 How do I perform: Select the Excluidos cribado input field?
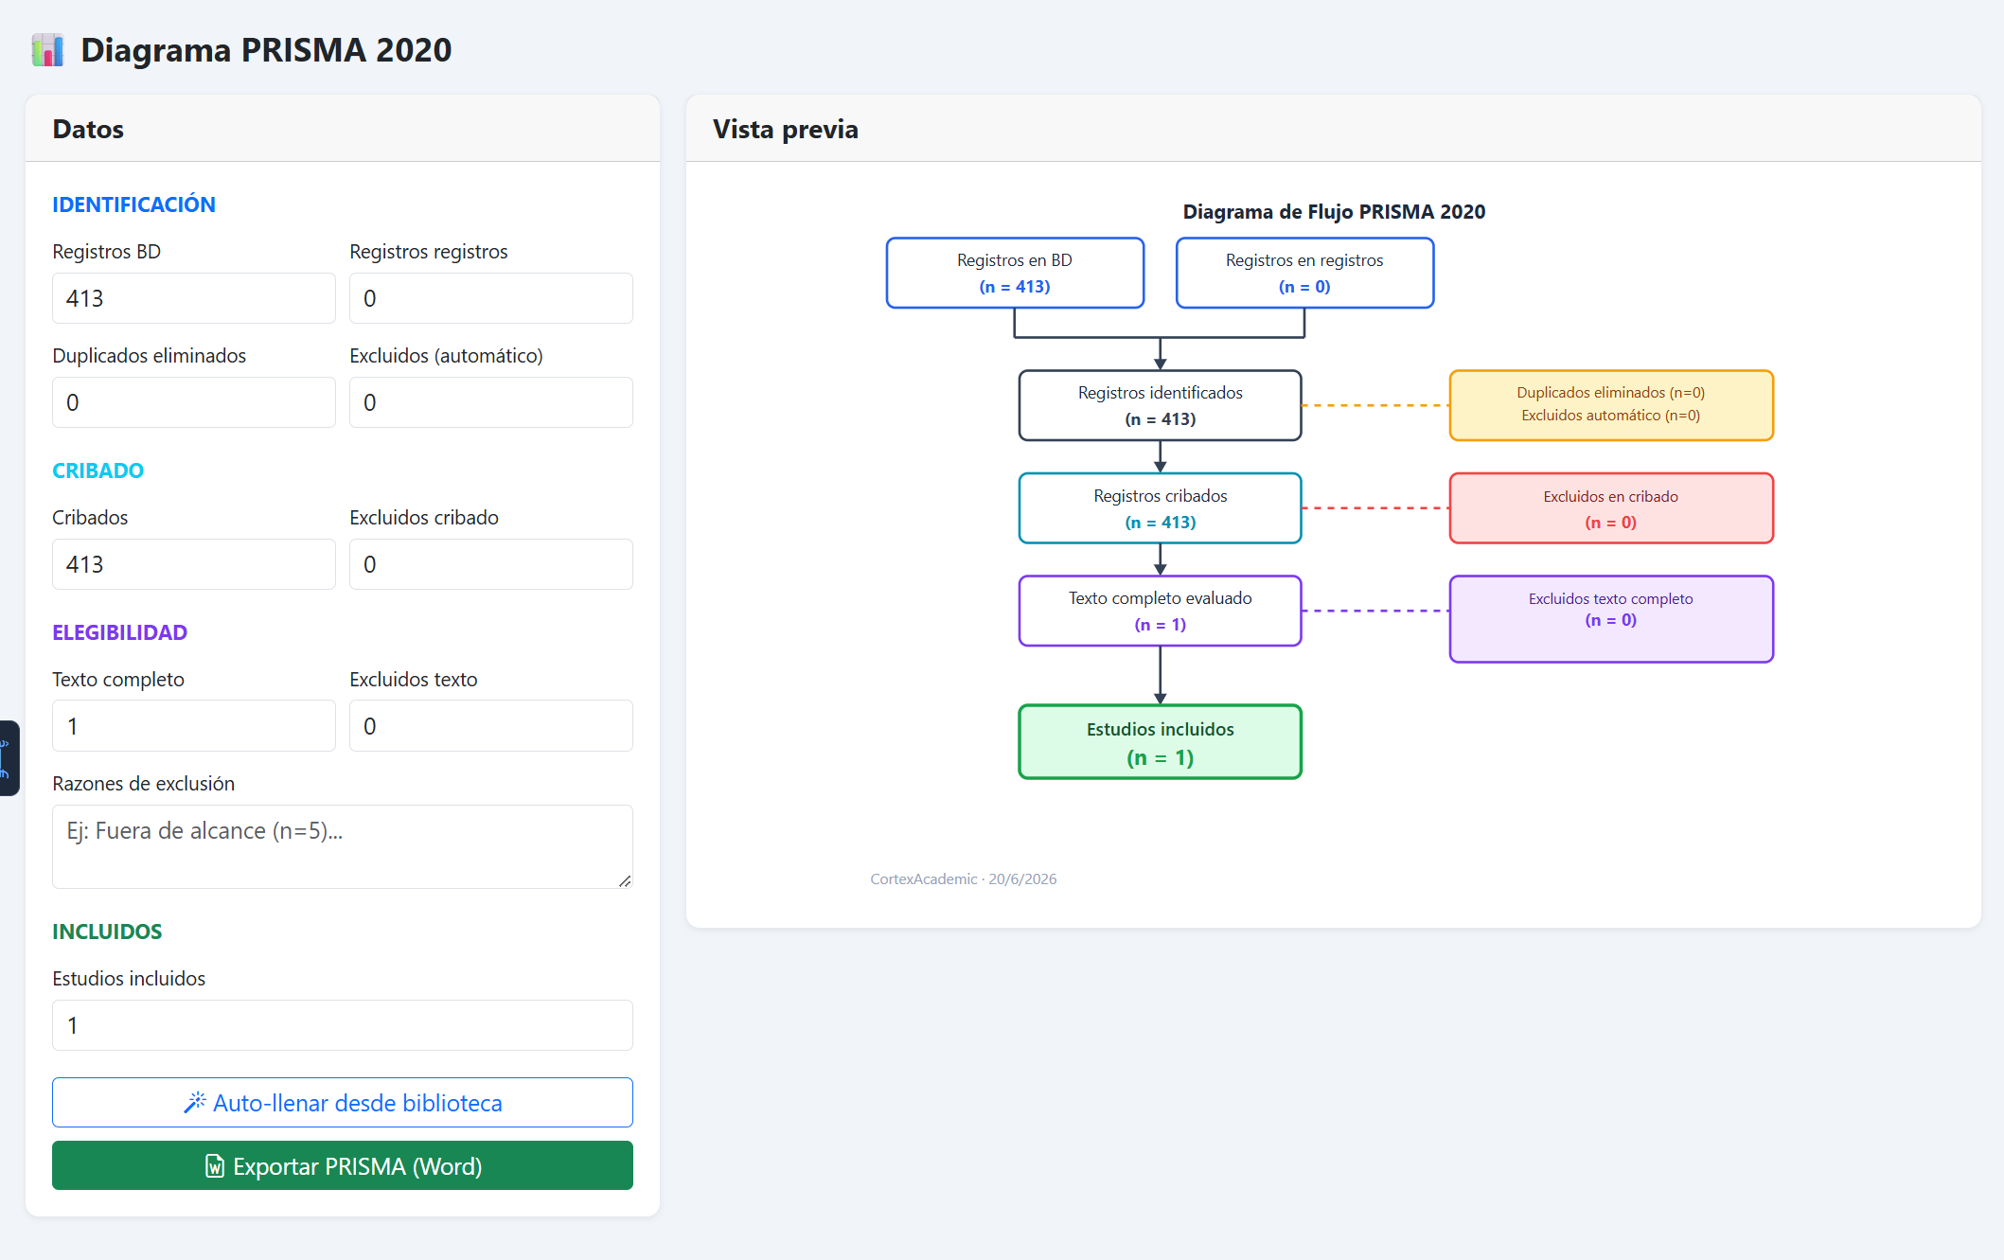pos(491,564)
